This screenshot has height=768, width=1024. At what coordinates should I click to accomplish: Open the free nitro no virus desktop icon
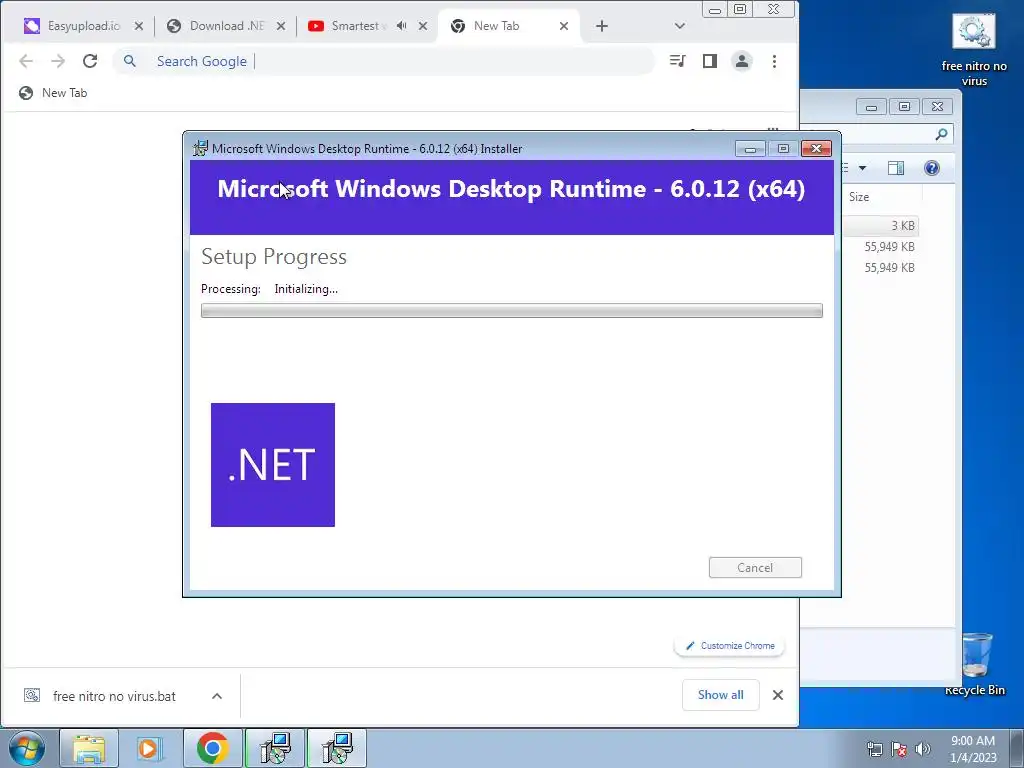coord(974,50)
